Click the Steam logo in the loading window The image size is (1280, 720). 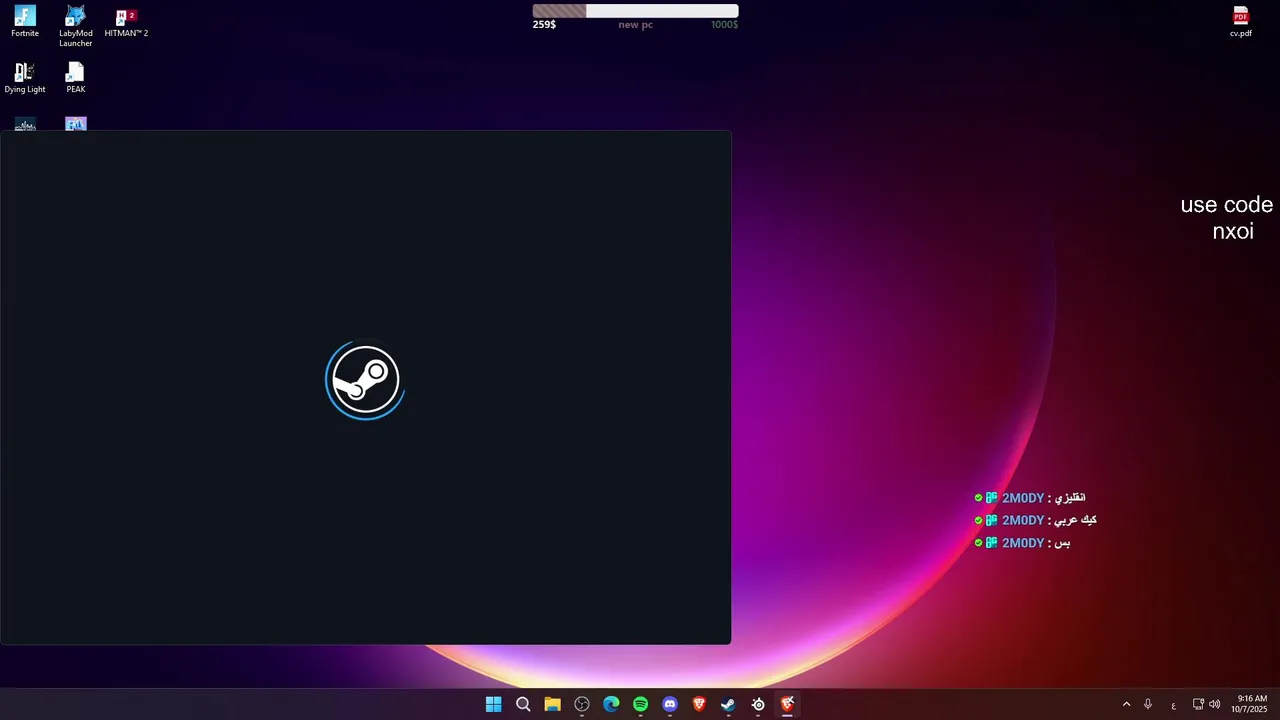(365, 380)
